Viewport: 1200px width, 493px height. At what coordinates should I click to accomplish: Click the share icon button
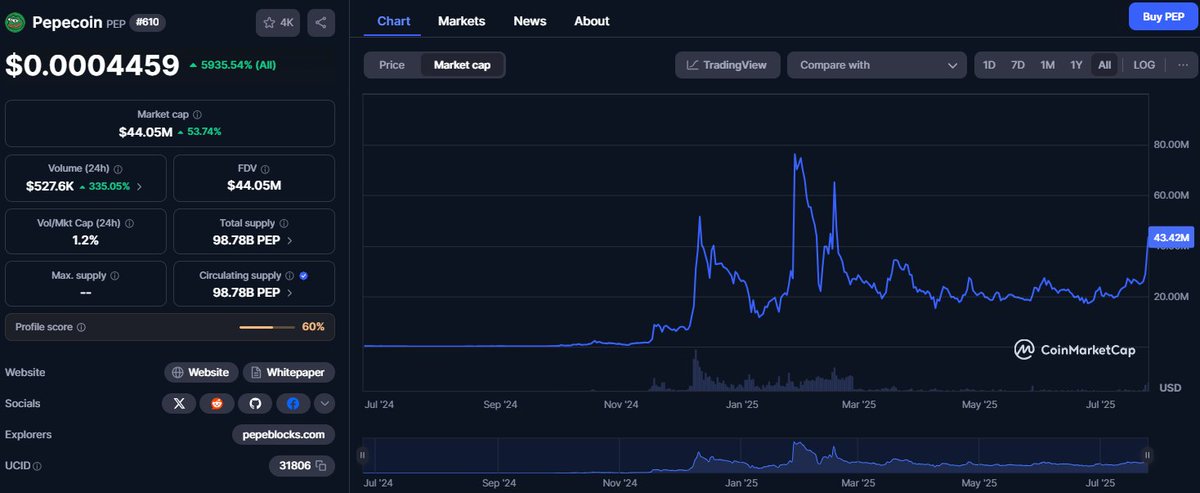[x=320, y=22]
